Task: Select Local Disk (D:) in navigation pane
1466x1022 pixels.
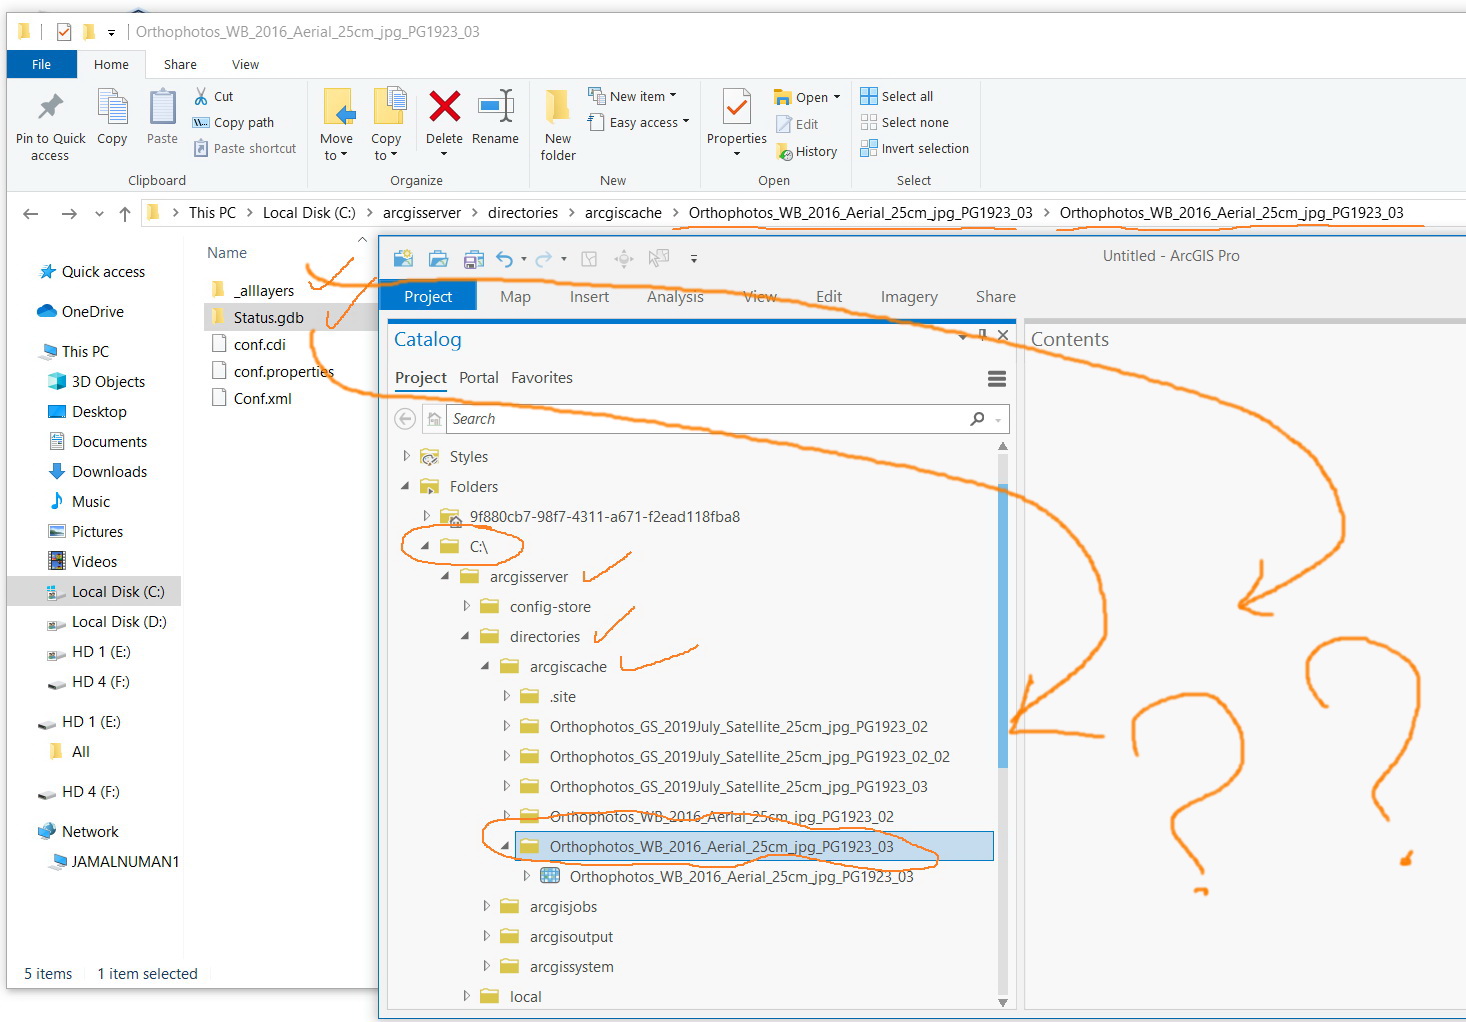Action: pos(119,622)
